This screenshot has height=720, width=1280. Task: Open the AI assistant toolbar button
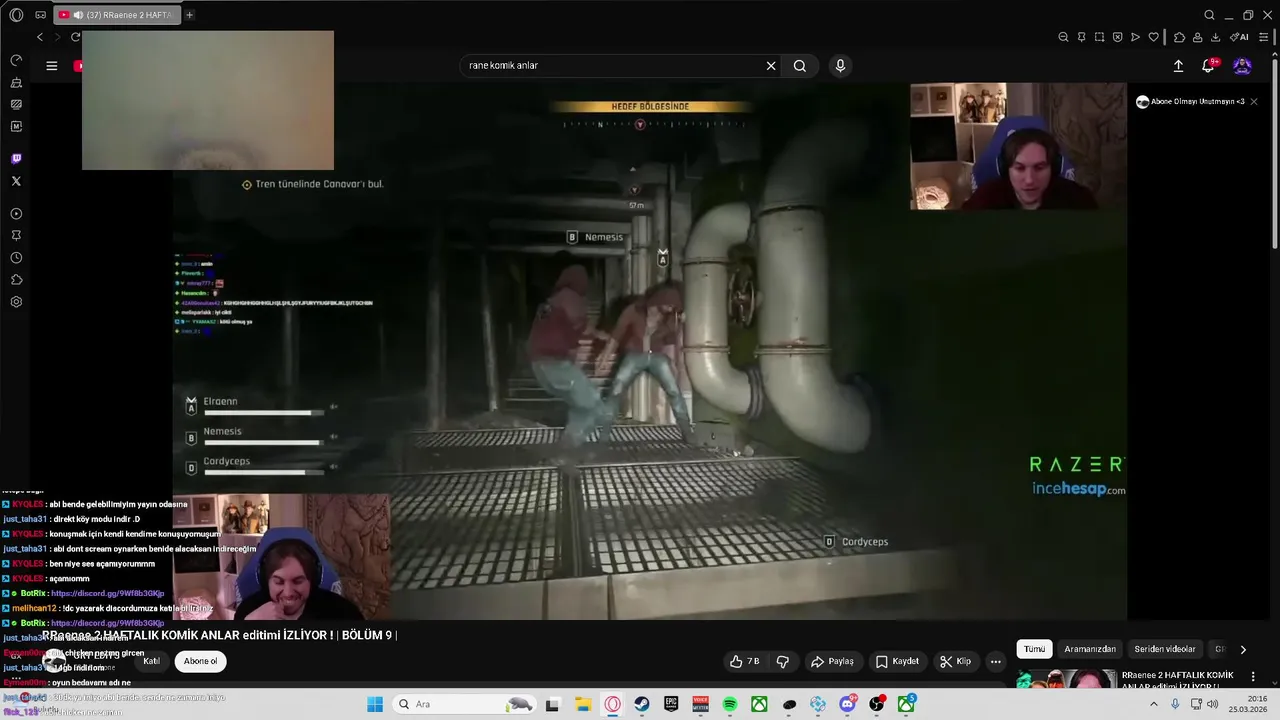click(x=1239, y=37)
